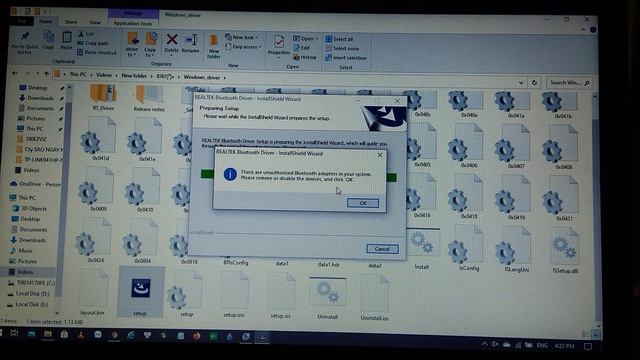
Task: Click Paste shortcut in the ribbon
Action: point(97,52)
